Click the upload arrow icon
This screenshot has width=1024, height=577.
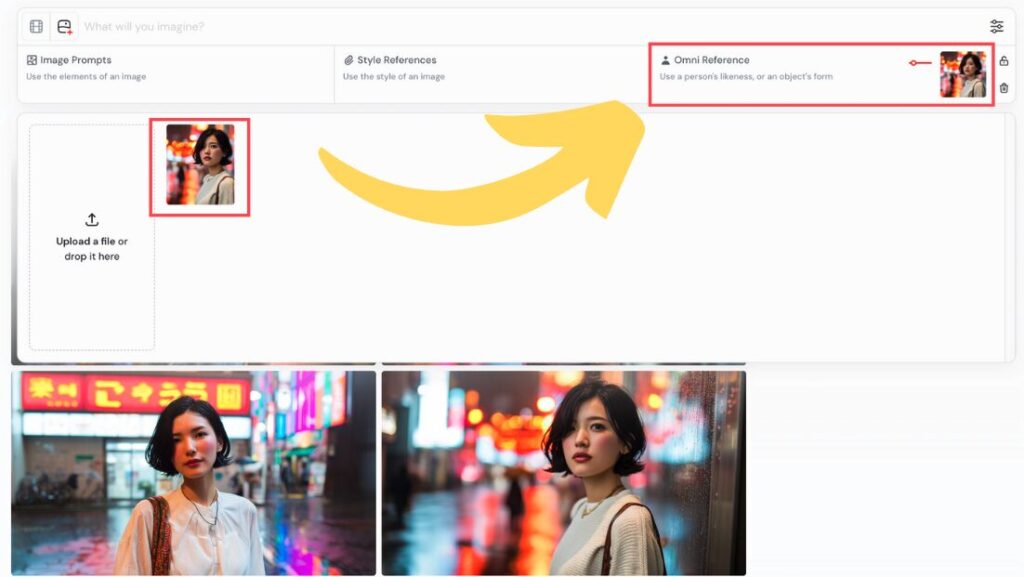(x=92, y=220)
